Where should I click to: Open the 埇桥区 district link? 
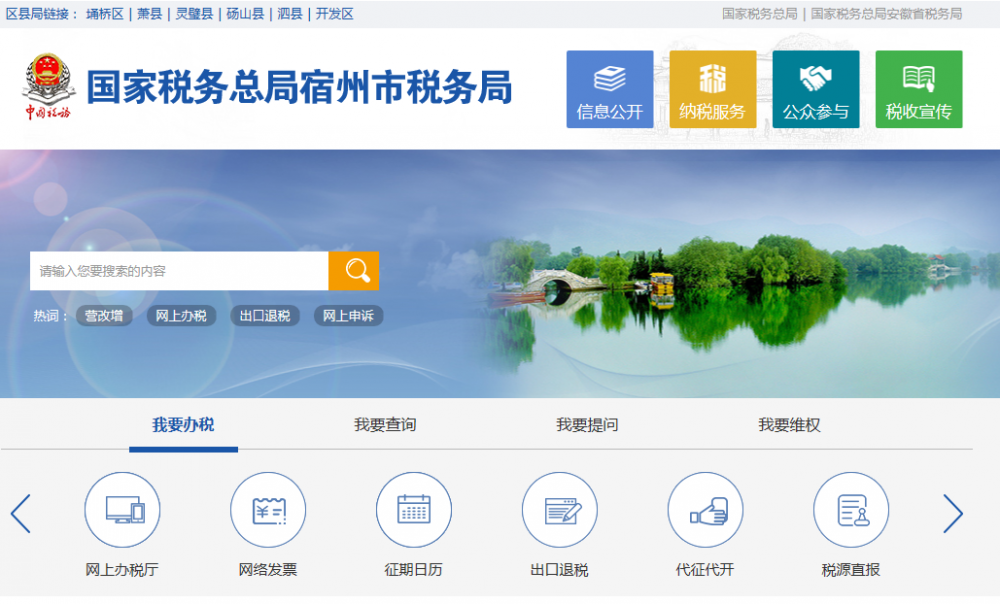[x=105, y=14]
